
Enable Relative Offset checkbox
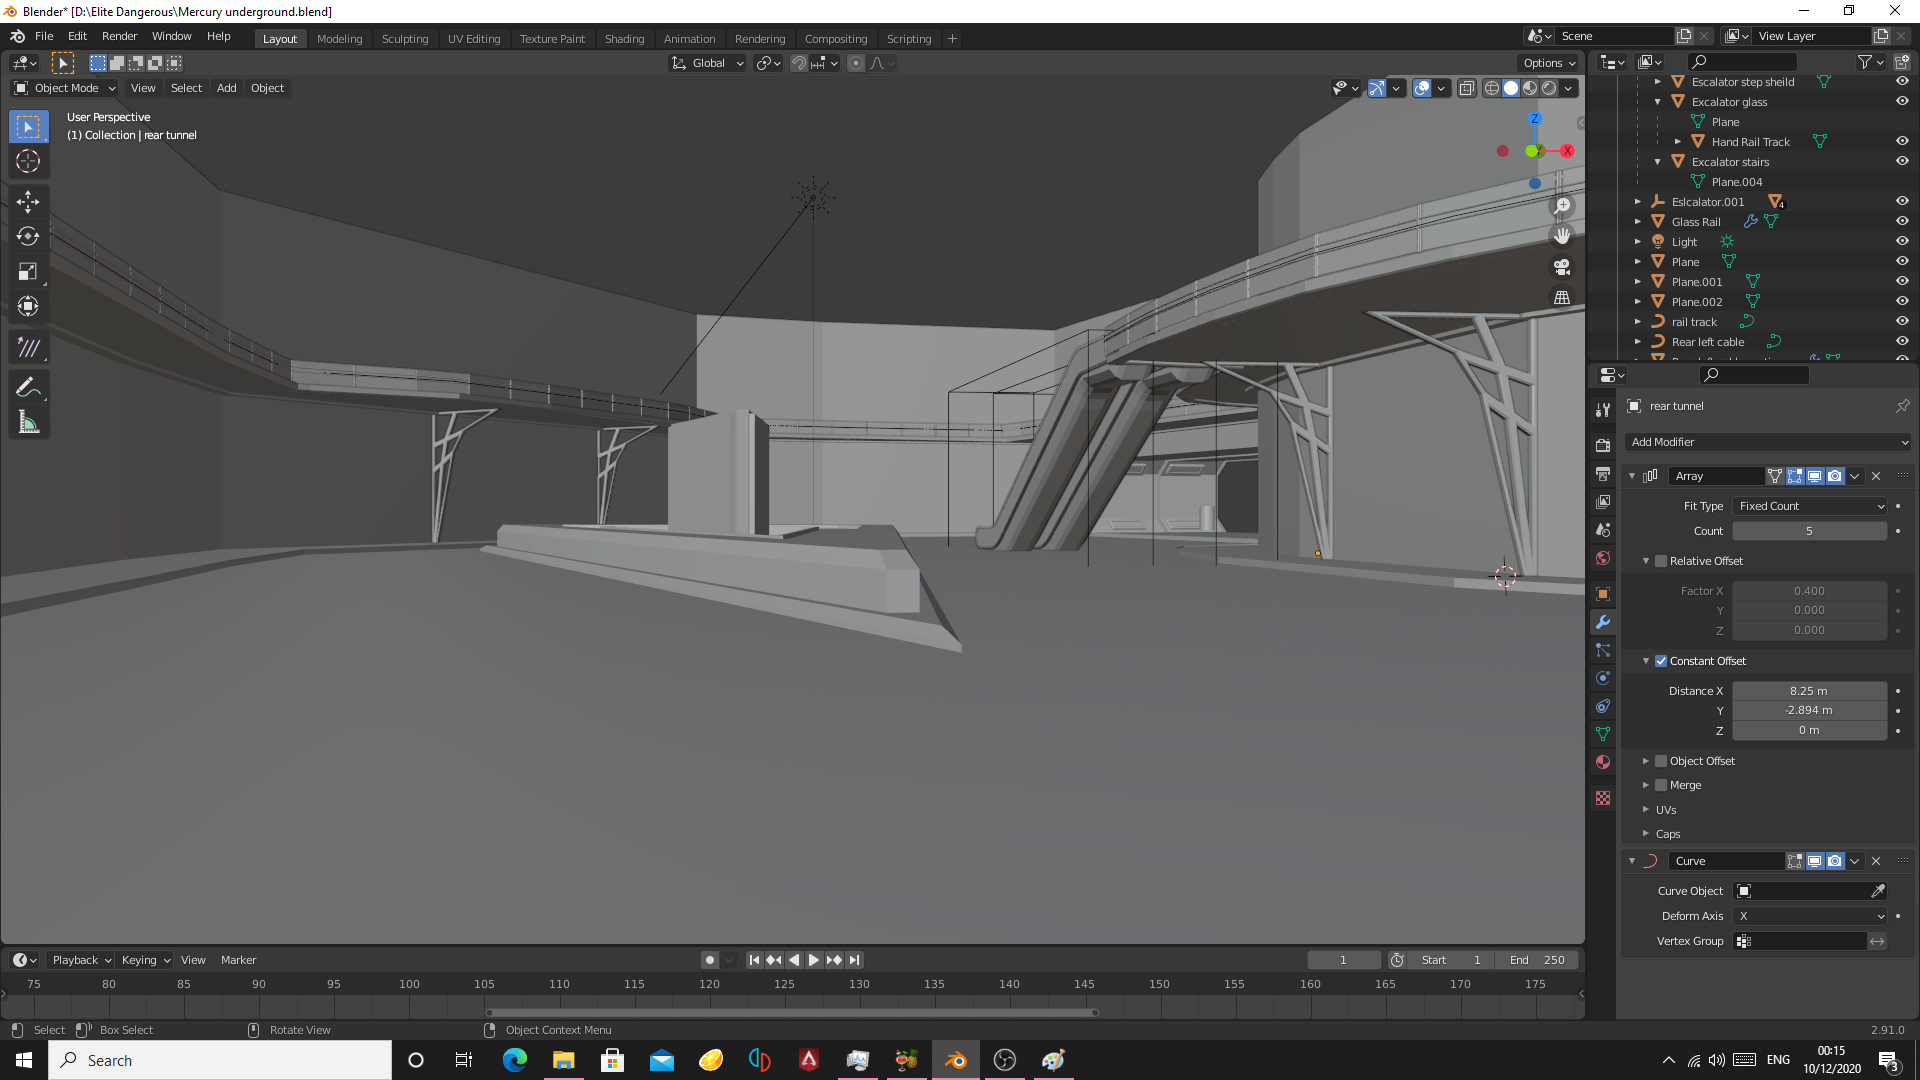point(1661,561)
